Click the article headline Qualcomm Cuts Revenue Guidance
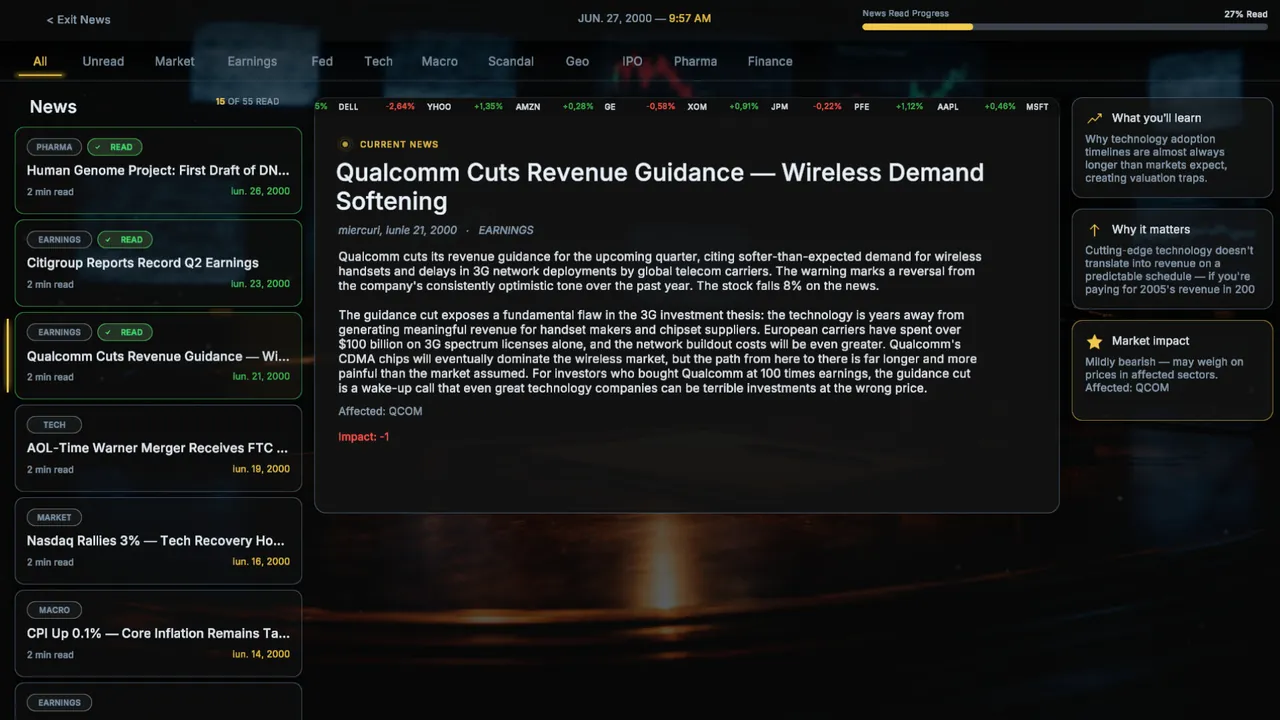The image size is (1280, 720). click(x=660, y=186)
